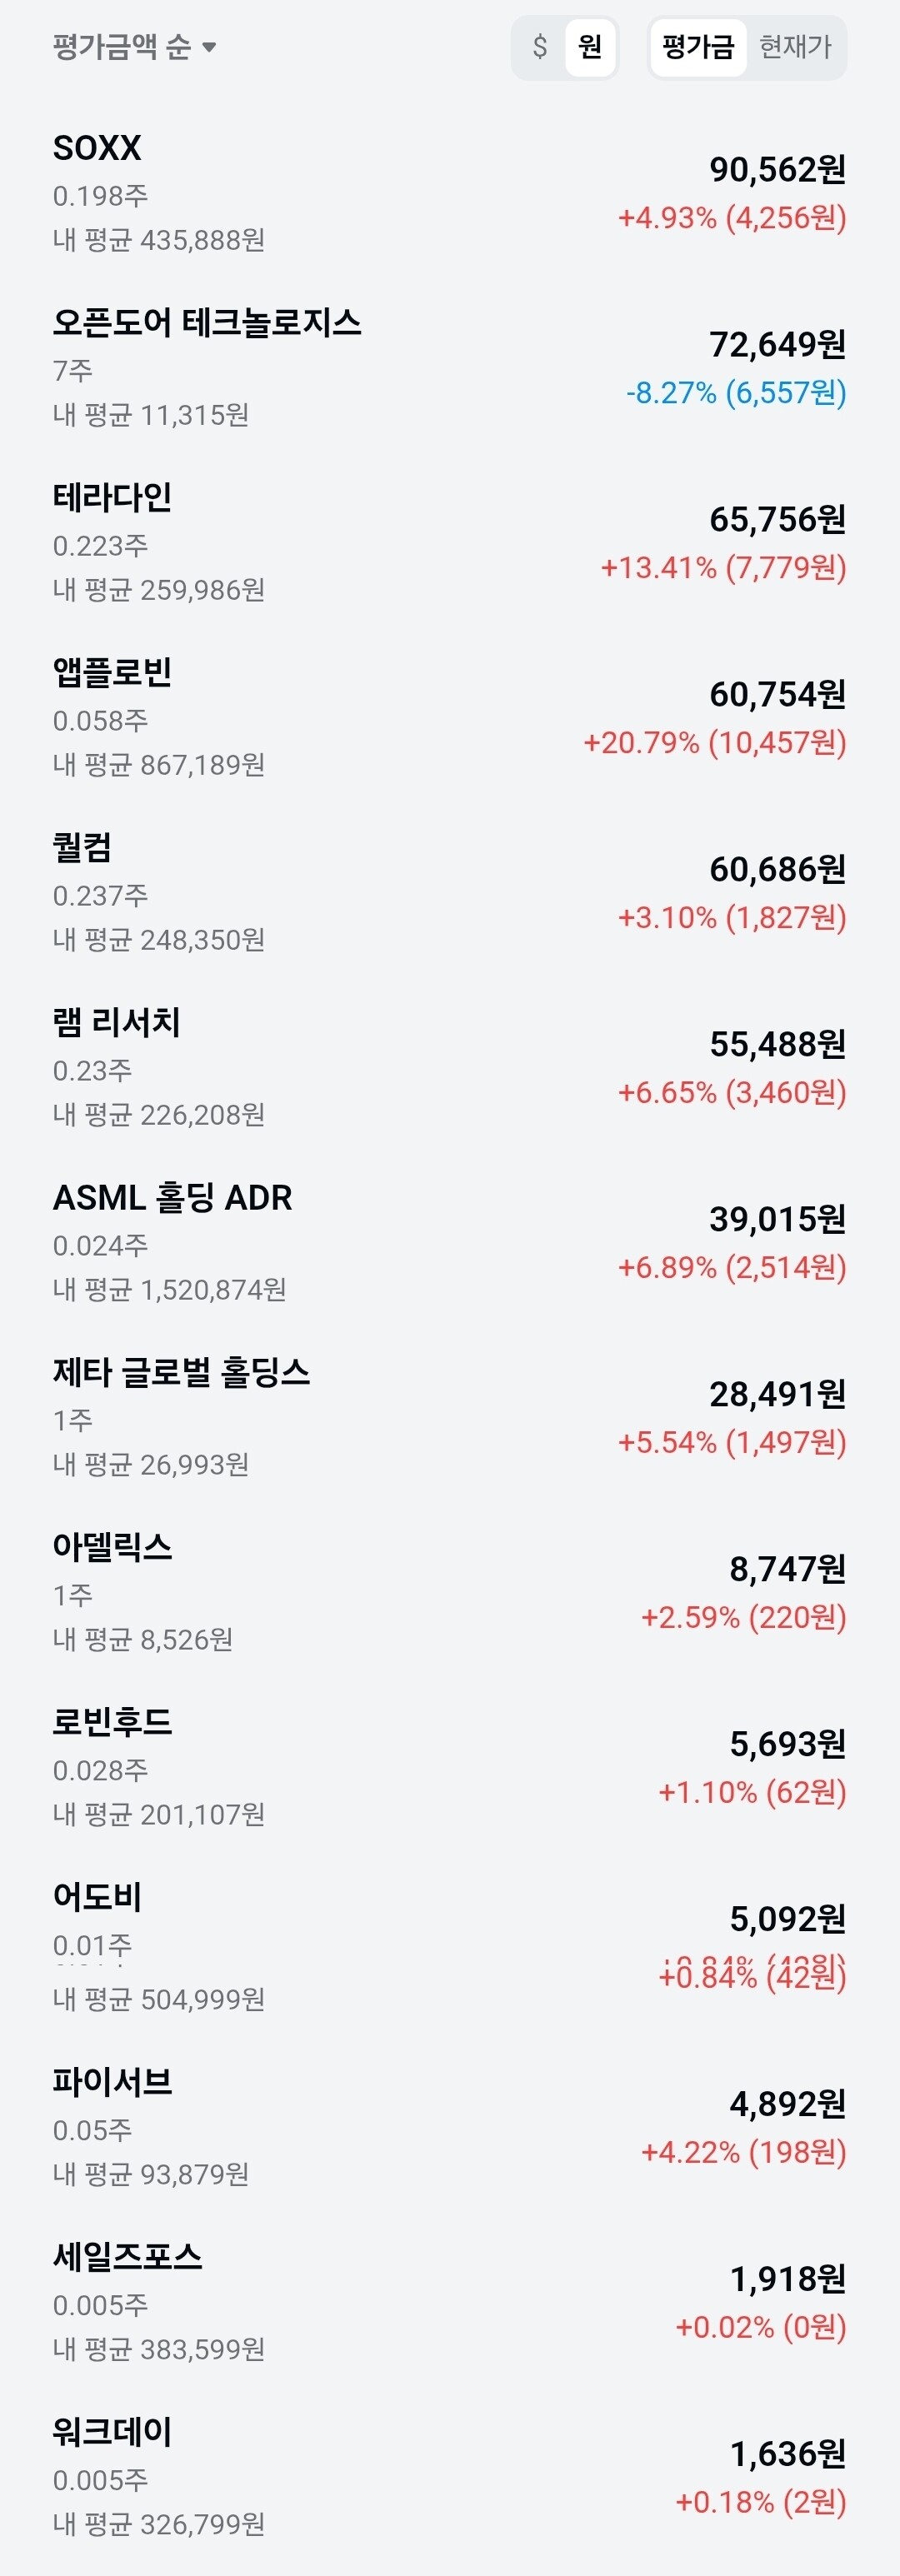The image size is (900, 2576).
Task: Tap the 아델릭스 holding
Action: 450,1593
